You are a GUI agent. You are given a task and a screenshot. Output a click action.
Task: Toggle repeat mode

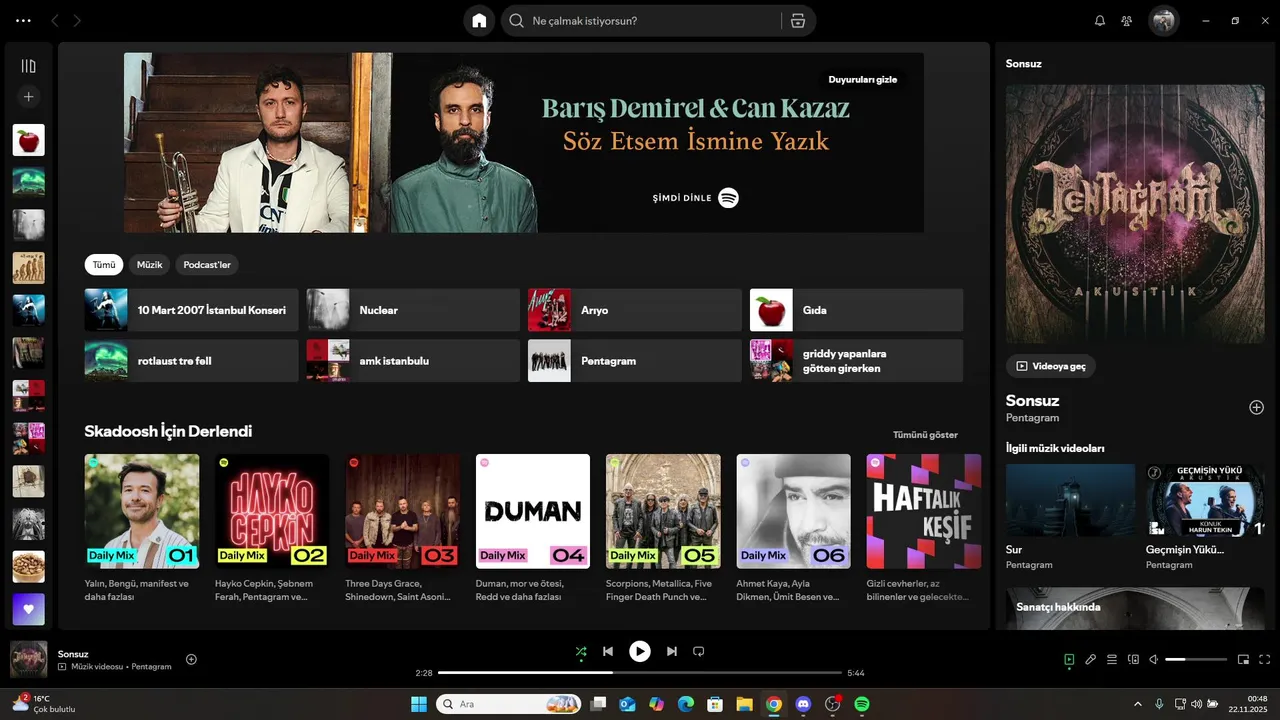click(x=699, y=652)
